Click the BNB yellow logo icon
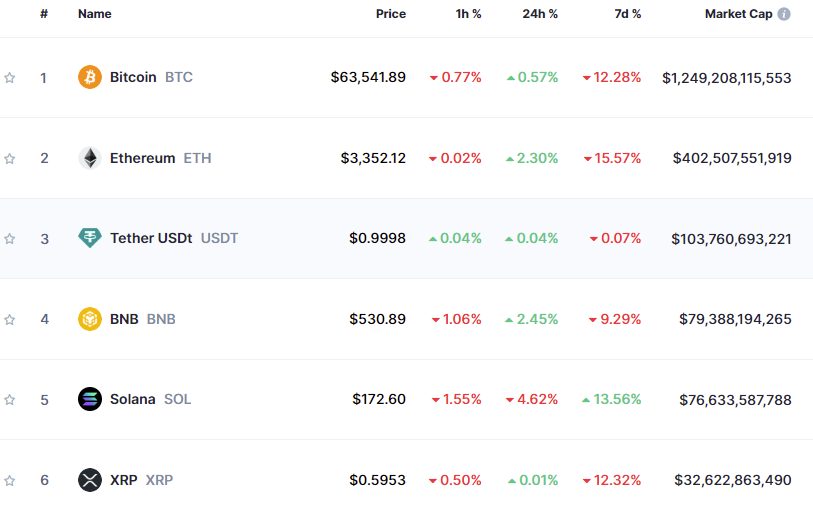 click(90, 319)
